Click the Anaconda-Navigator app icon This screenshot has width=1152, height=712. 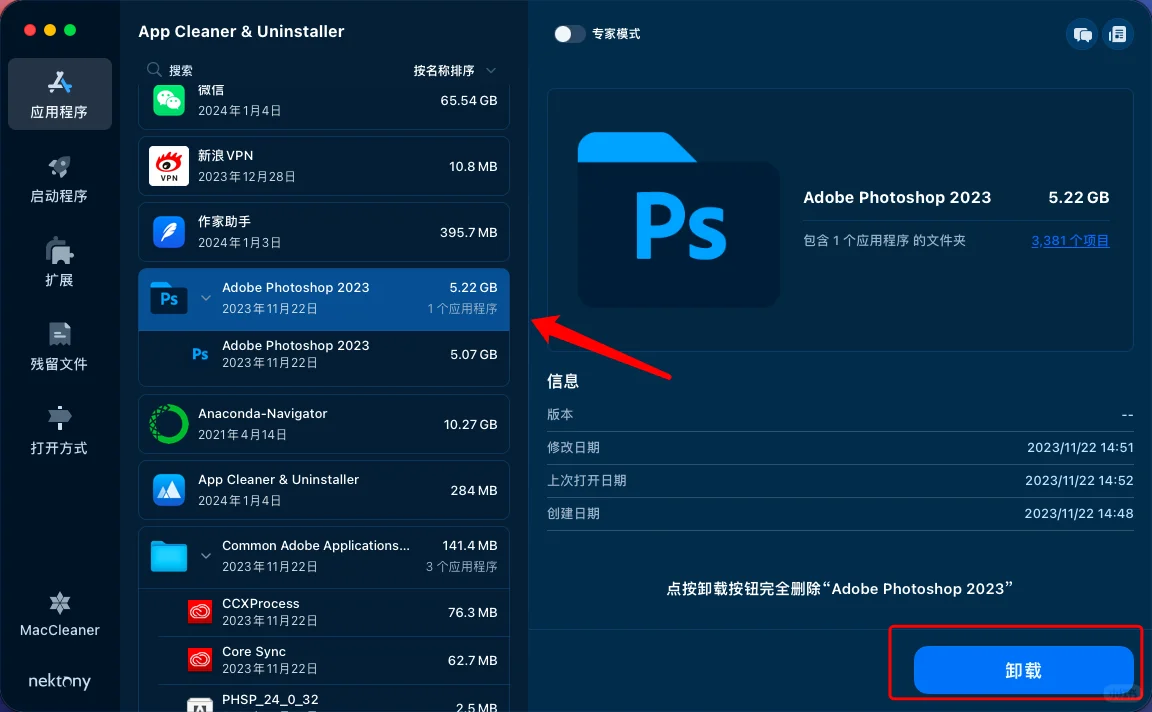coord(168,424)
